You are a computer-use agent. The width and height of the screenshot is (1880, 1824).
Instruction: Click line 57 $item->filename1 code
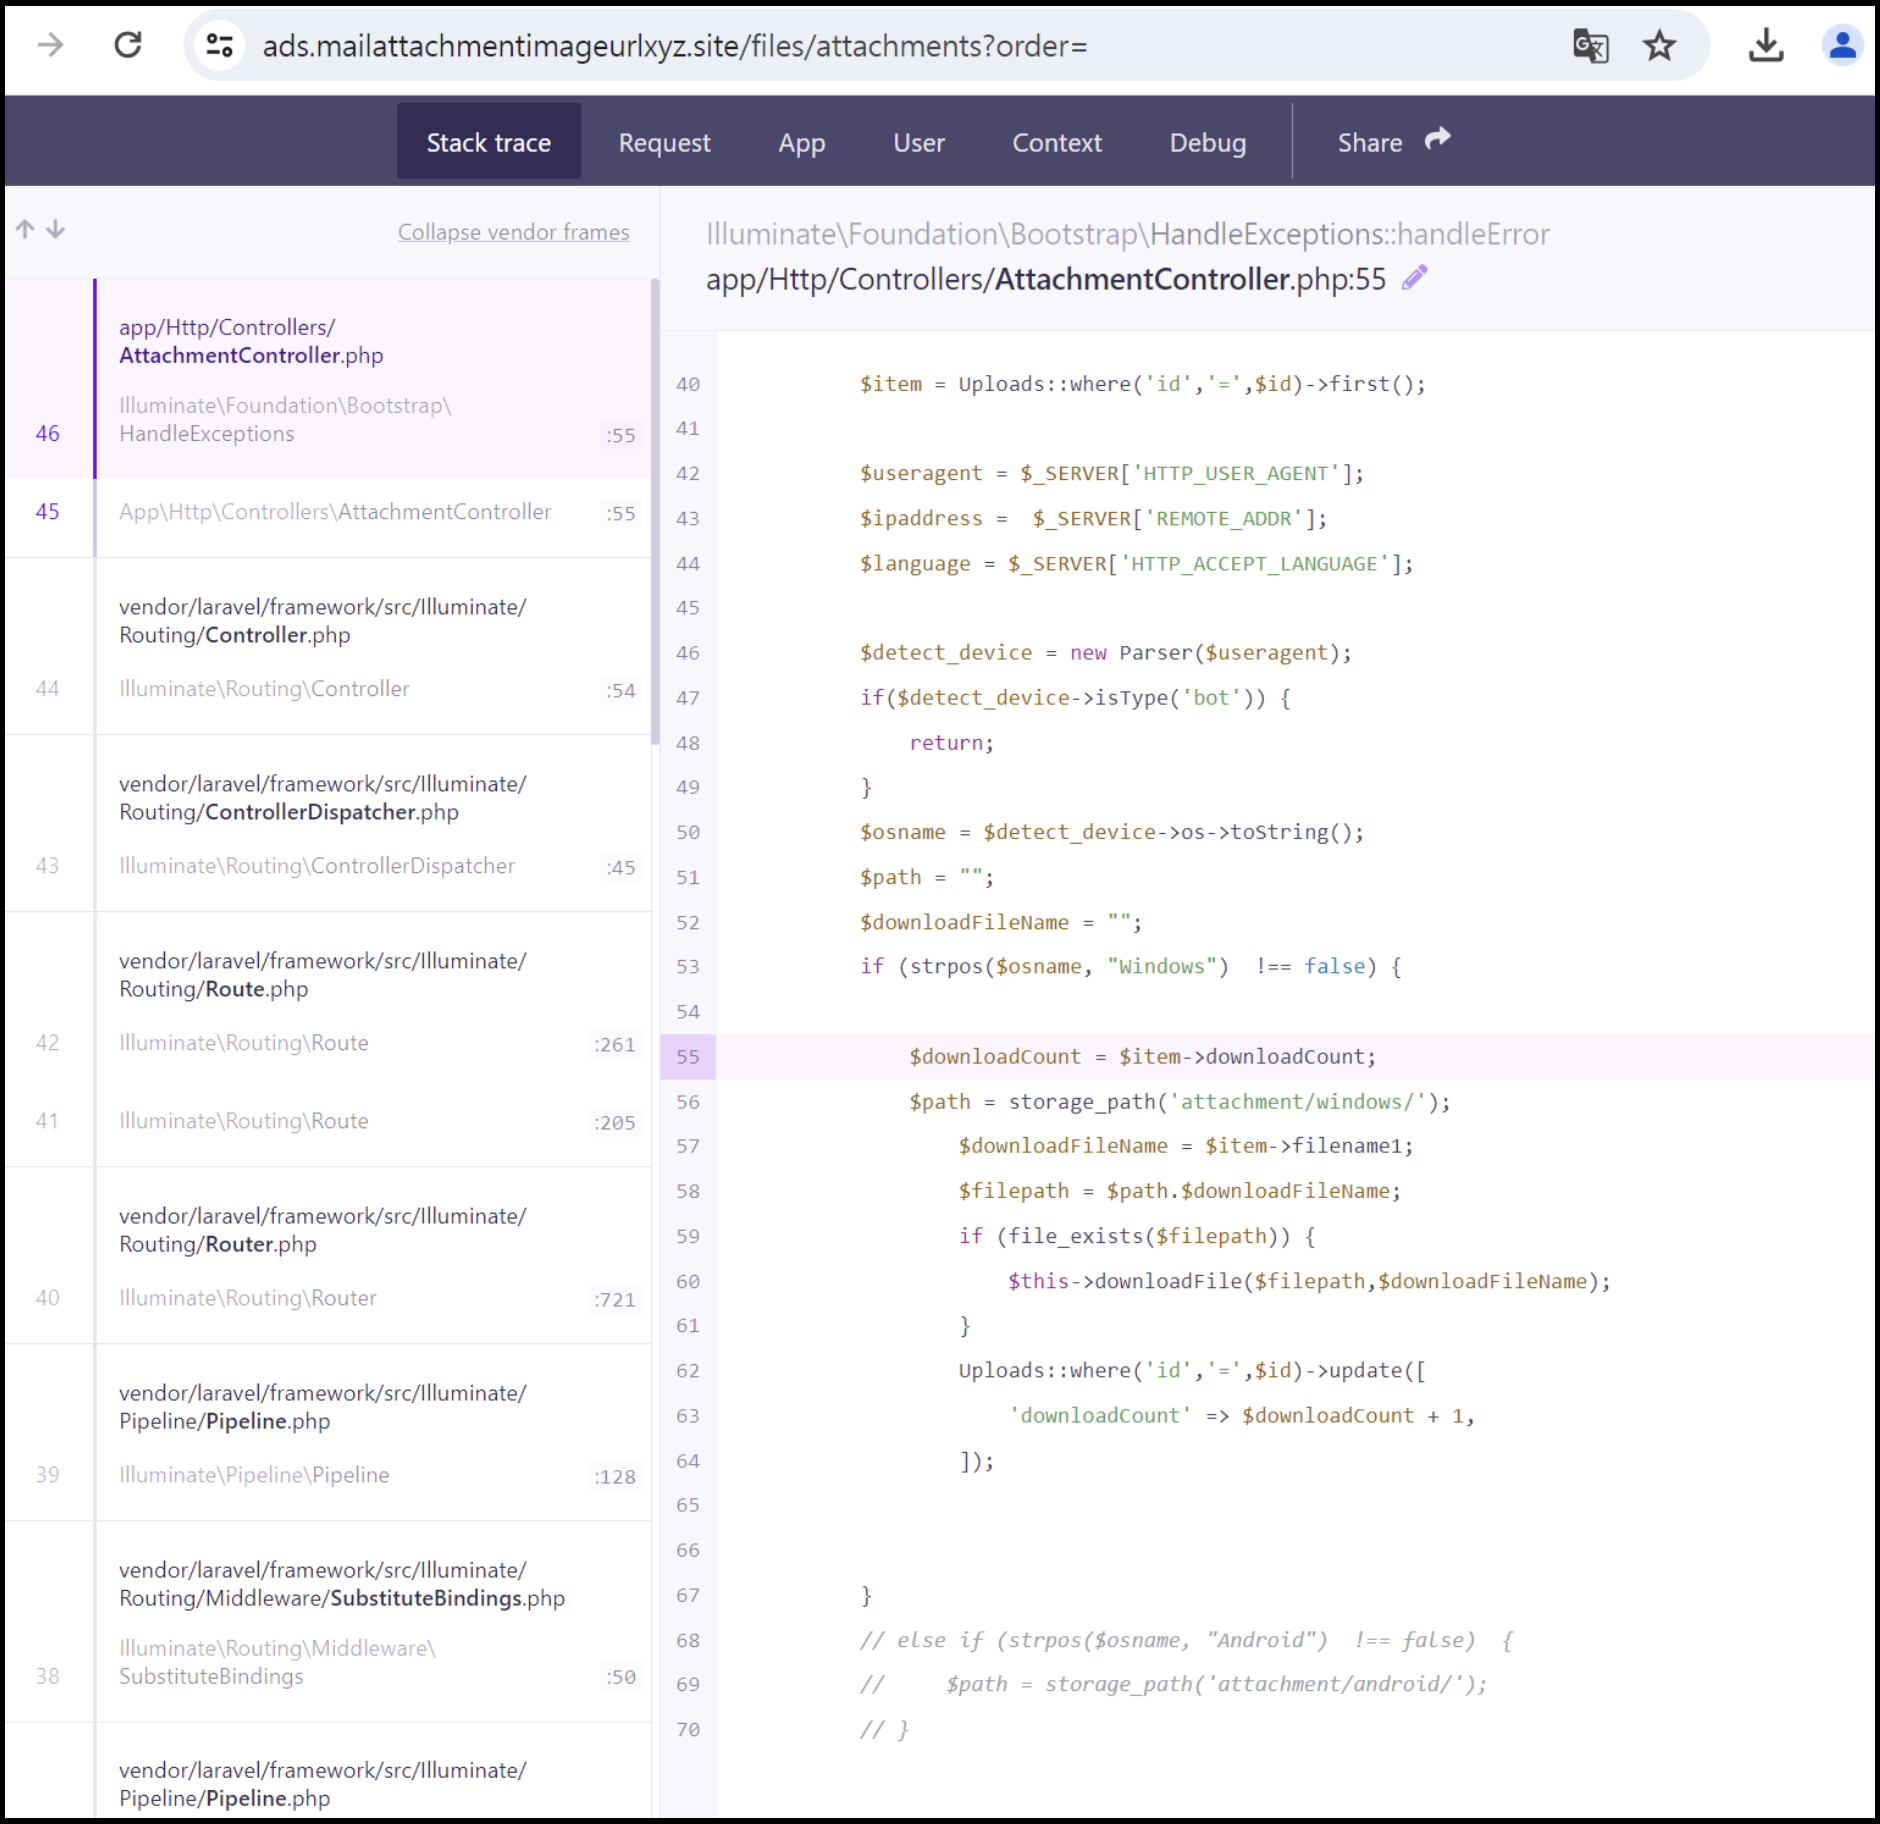coord(1185,1146)
